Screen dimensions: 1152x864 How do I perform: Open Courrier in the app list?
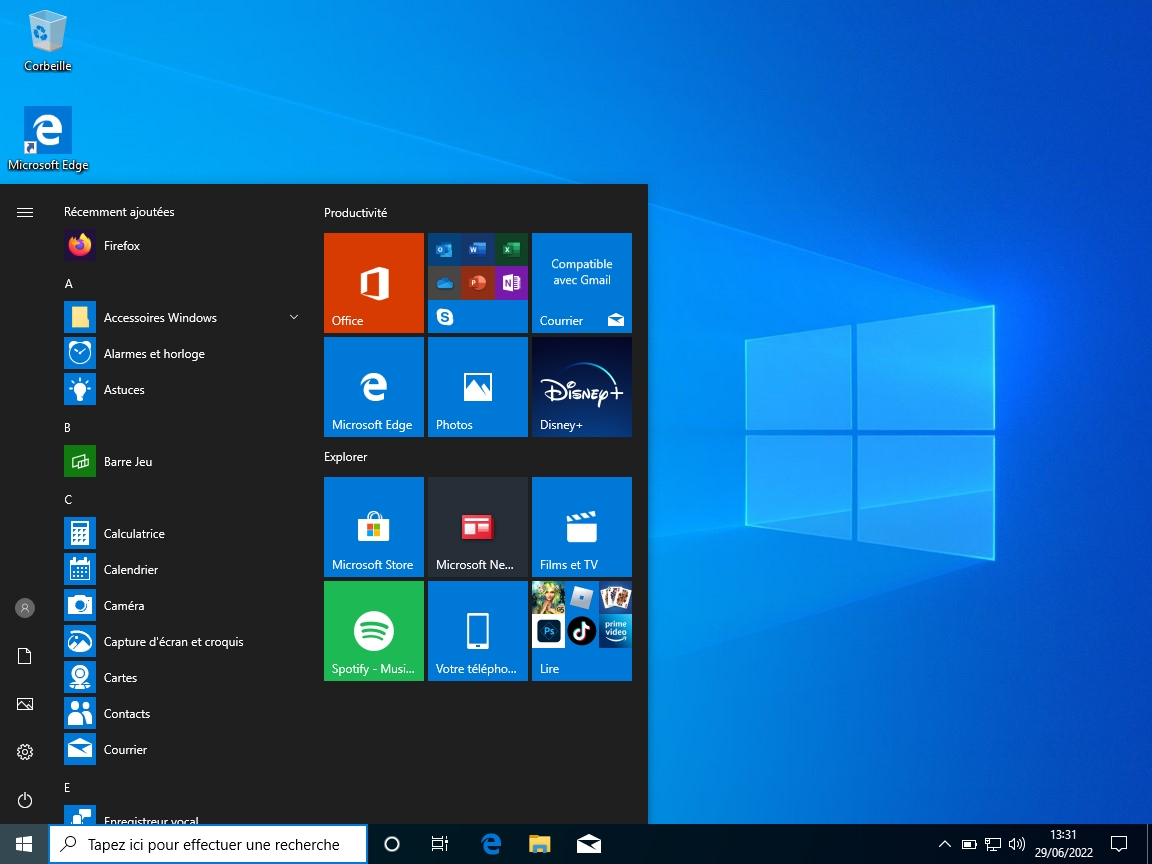[x=182, y=749]
